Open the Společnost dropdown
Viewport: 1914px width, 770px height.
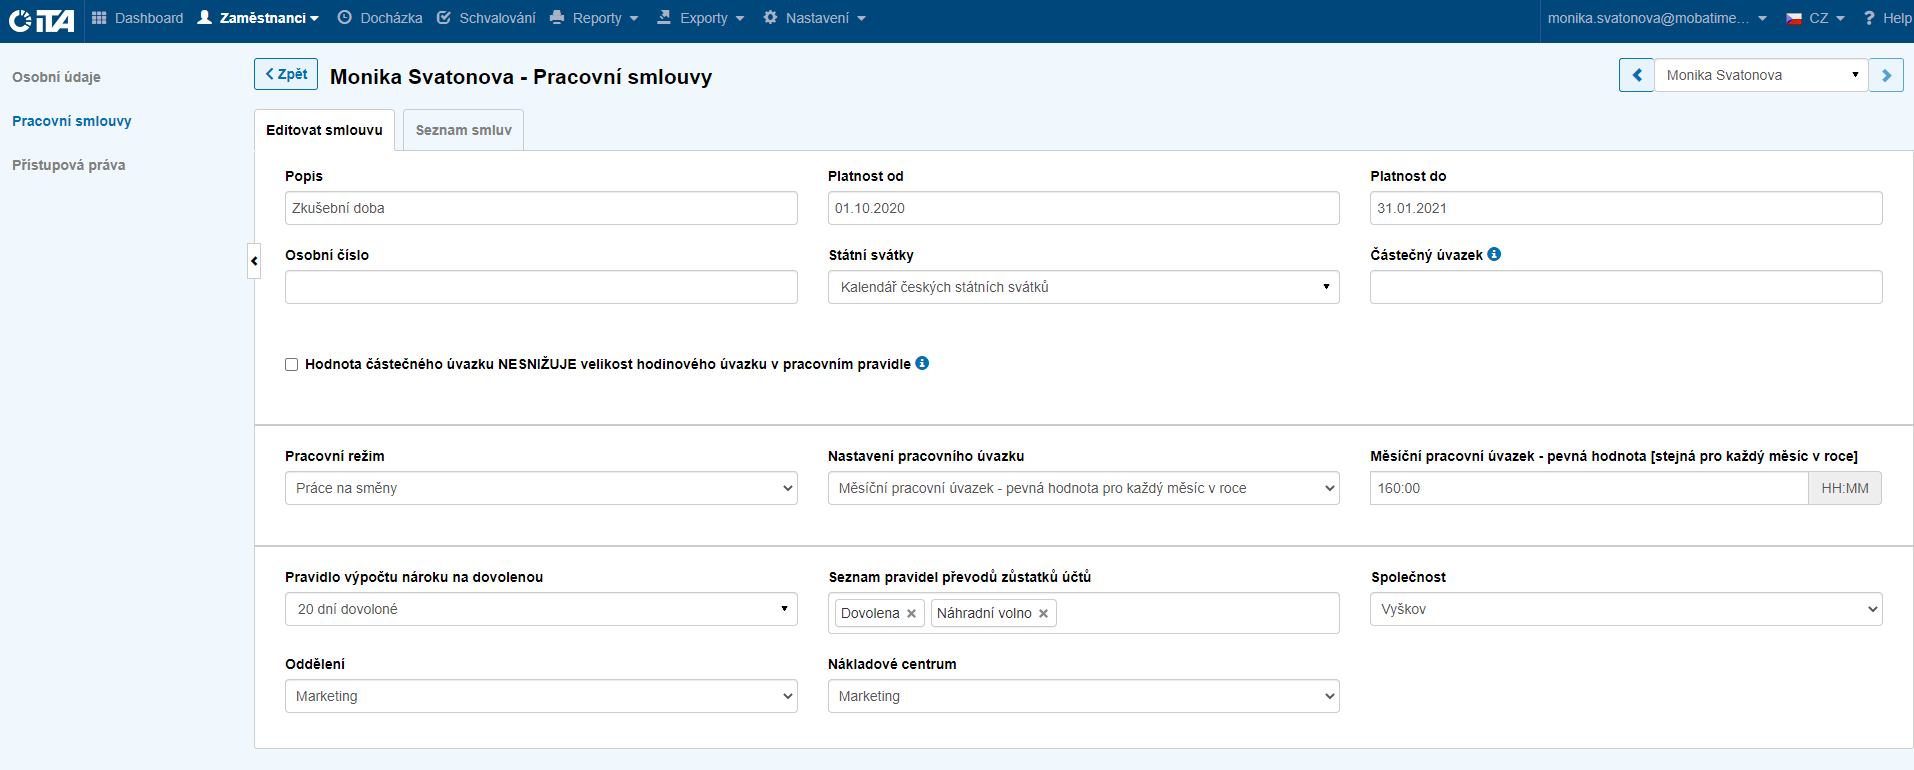(x=1625, y=609)
